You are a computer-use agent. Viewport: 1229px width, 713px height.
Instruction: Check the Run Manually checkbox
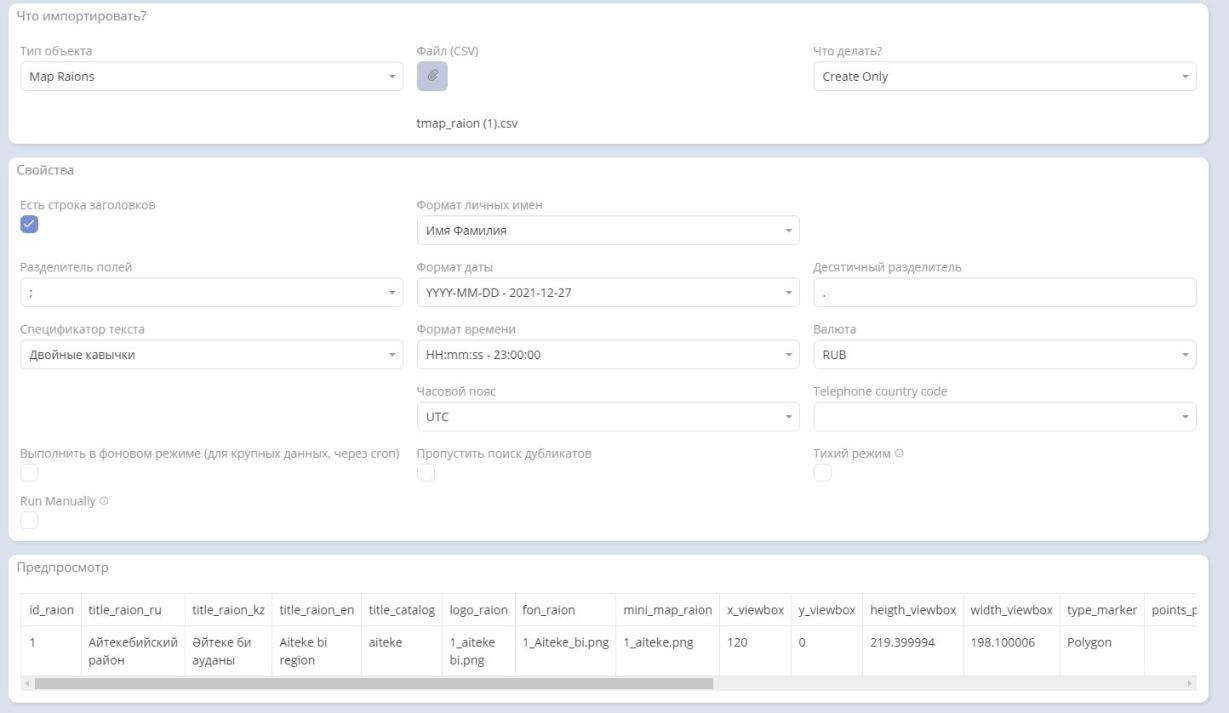[x=29, y=520]
